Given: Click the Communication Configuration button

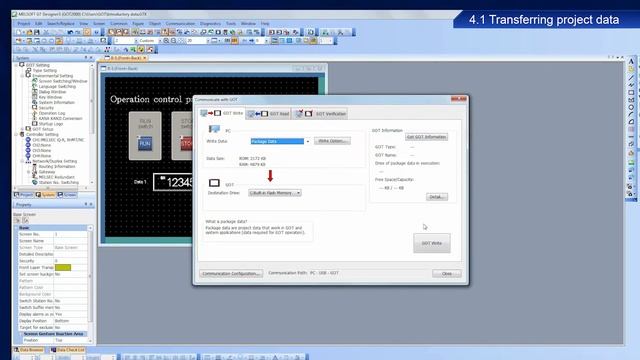Looking at the screenshot, I should coord(231,273).
